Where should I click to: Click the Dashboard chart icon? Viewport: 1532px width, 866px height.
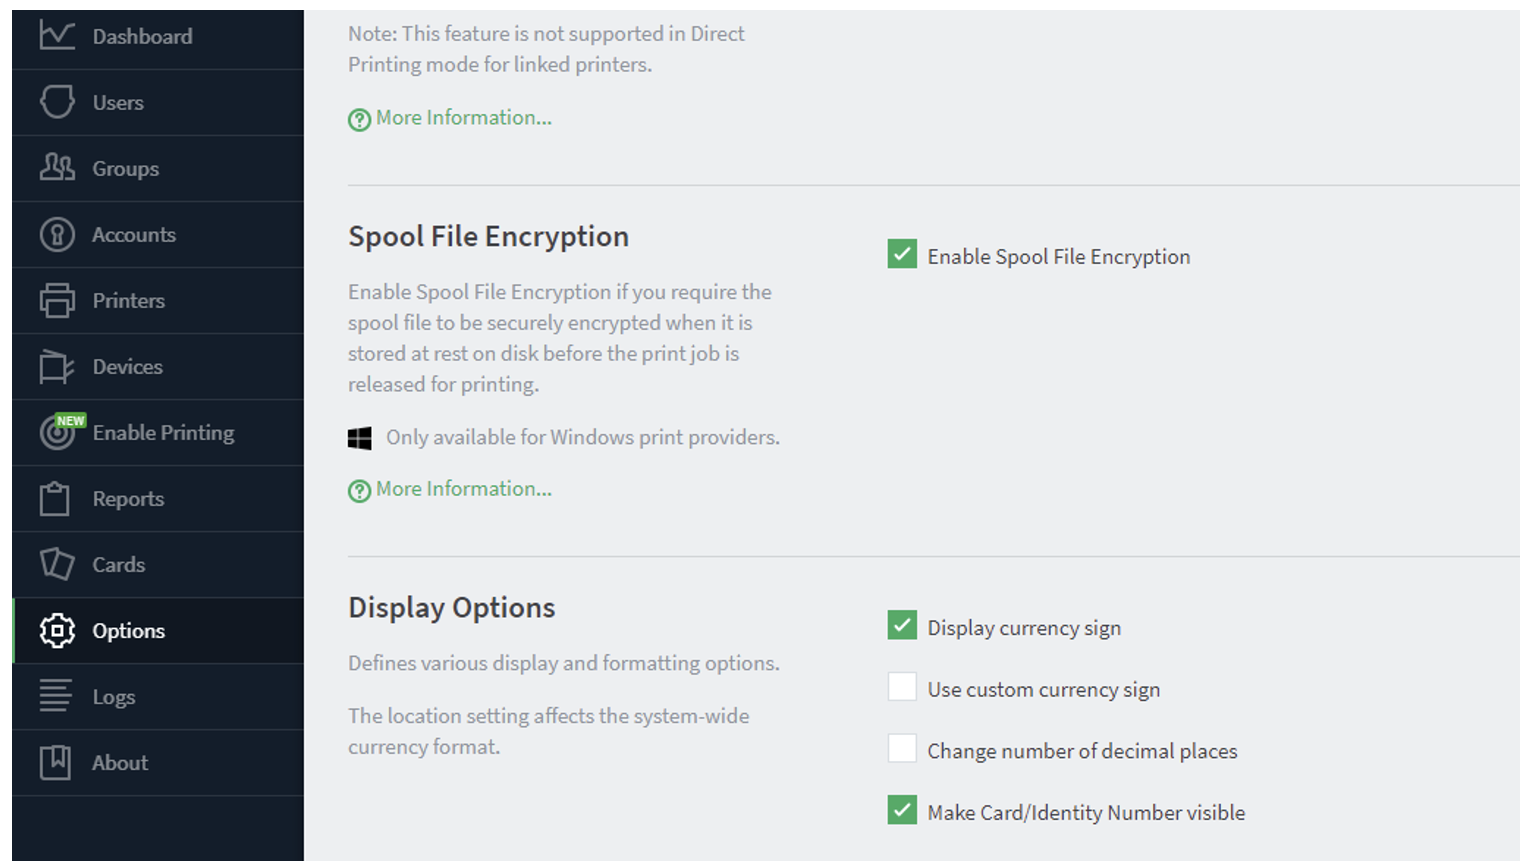[x=57, y=35]
